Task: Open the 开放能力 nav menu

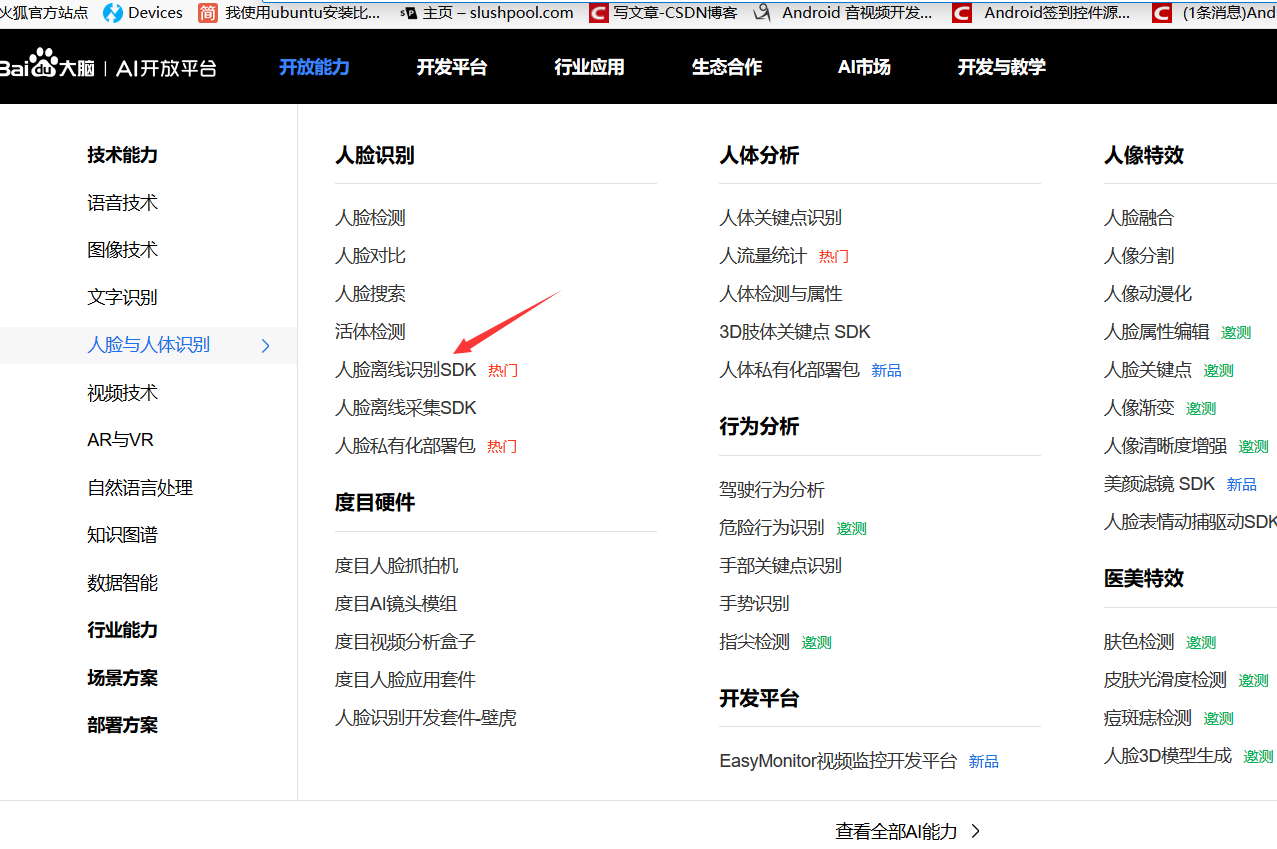Action: [314, 67]
